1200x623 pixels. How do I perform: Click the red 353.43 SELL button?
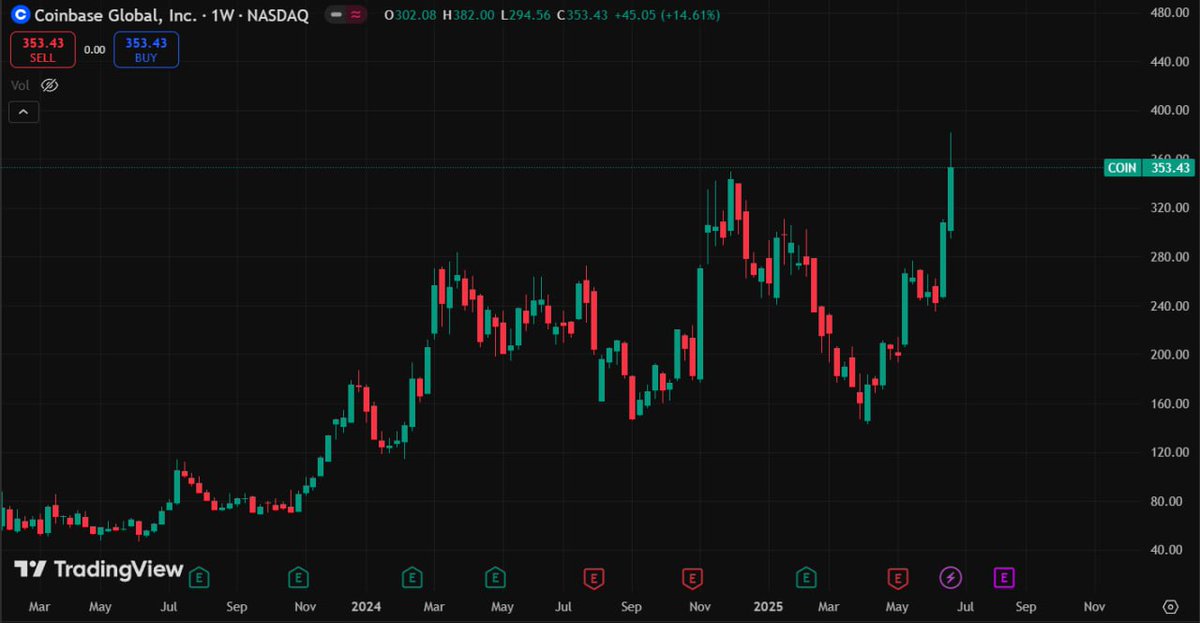43,49
